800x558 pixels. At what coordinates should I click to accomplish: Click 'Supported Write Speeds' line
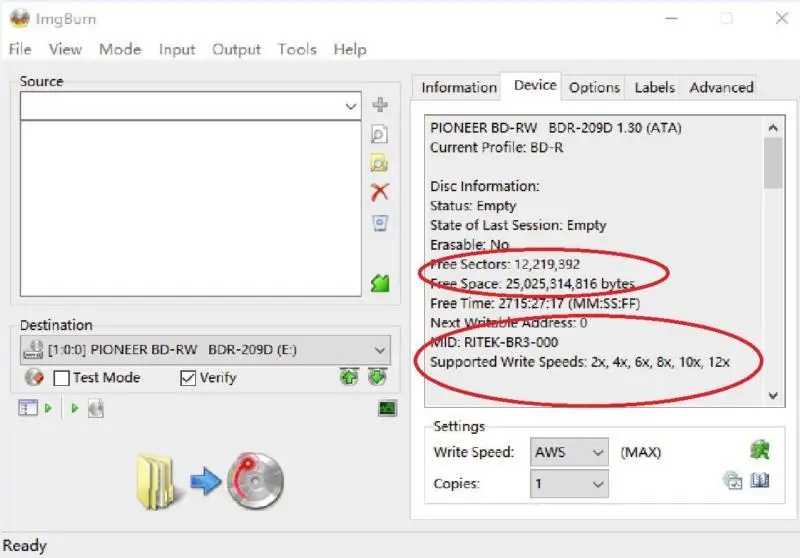pos(580,362)
